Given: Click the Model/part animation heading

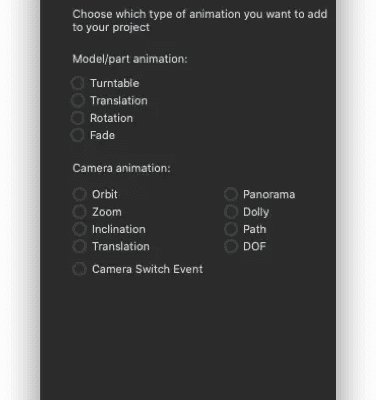Looking at the screenshot, I should pyautogui.click(x=130, y=59).
